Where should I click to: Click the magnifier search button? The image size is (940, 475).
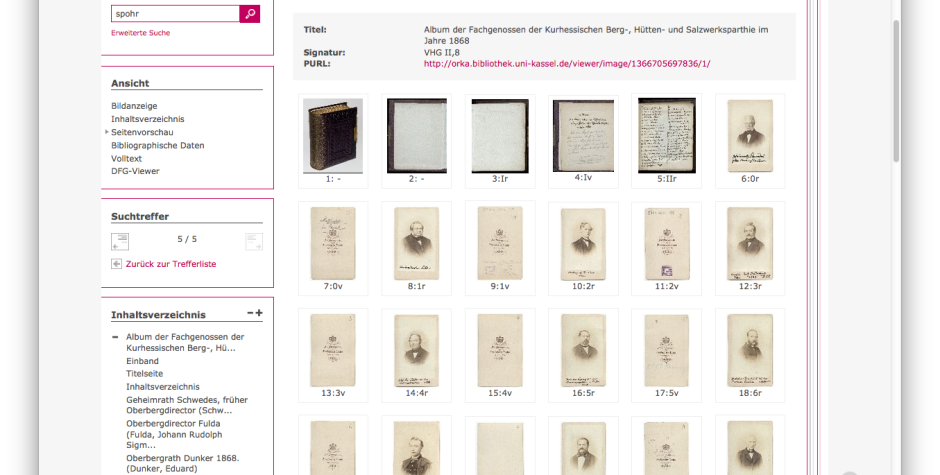pyautogui.click(x=249, y=13)
